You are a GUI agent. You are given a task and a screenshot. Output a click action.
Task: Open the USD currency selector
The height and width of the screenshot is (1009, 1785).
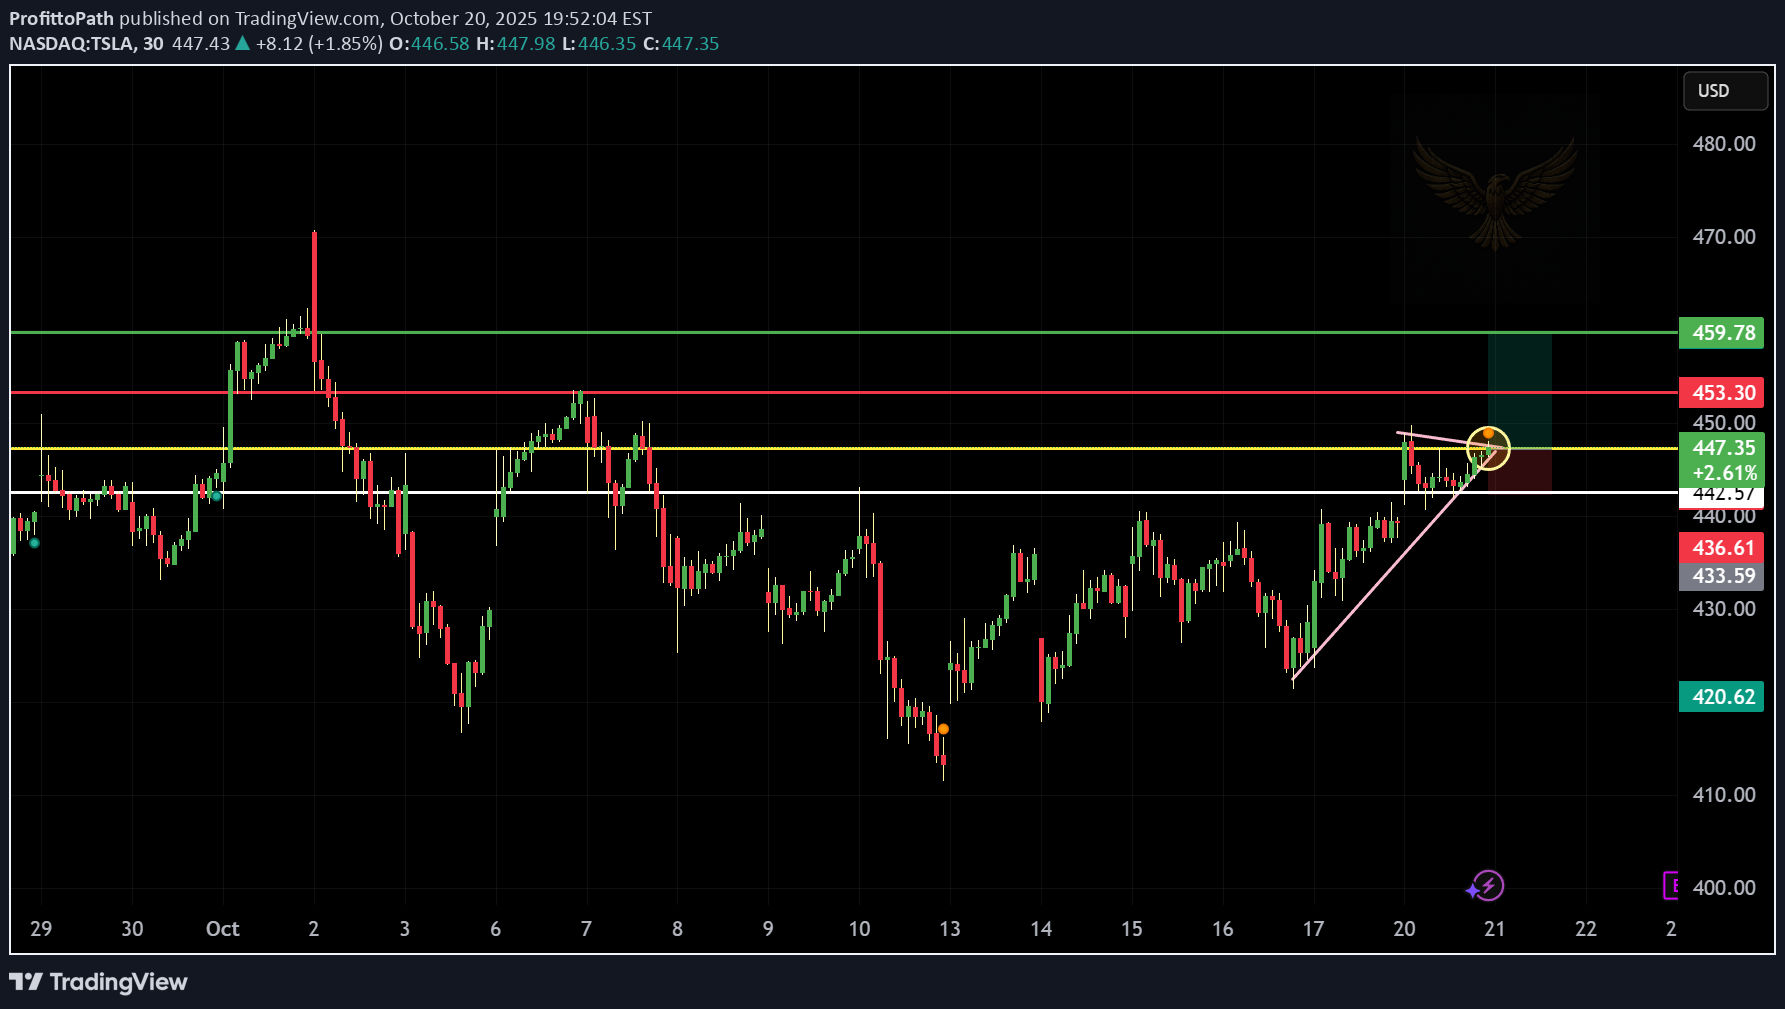[x=1724, y=91]
